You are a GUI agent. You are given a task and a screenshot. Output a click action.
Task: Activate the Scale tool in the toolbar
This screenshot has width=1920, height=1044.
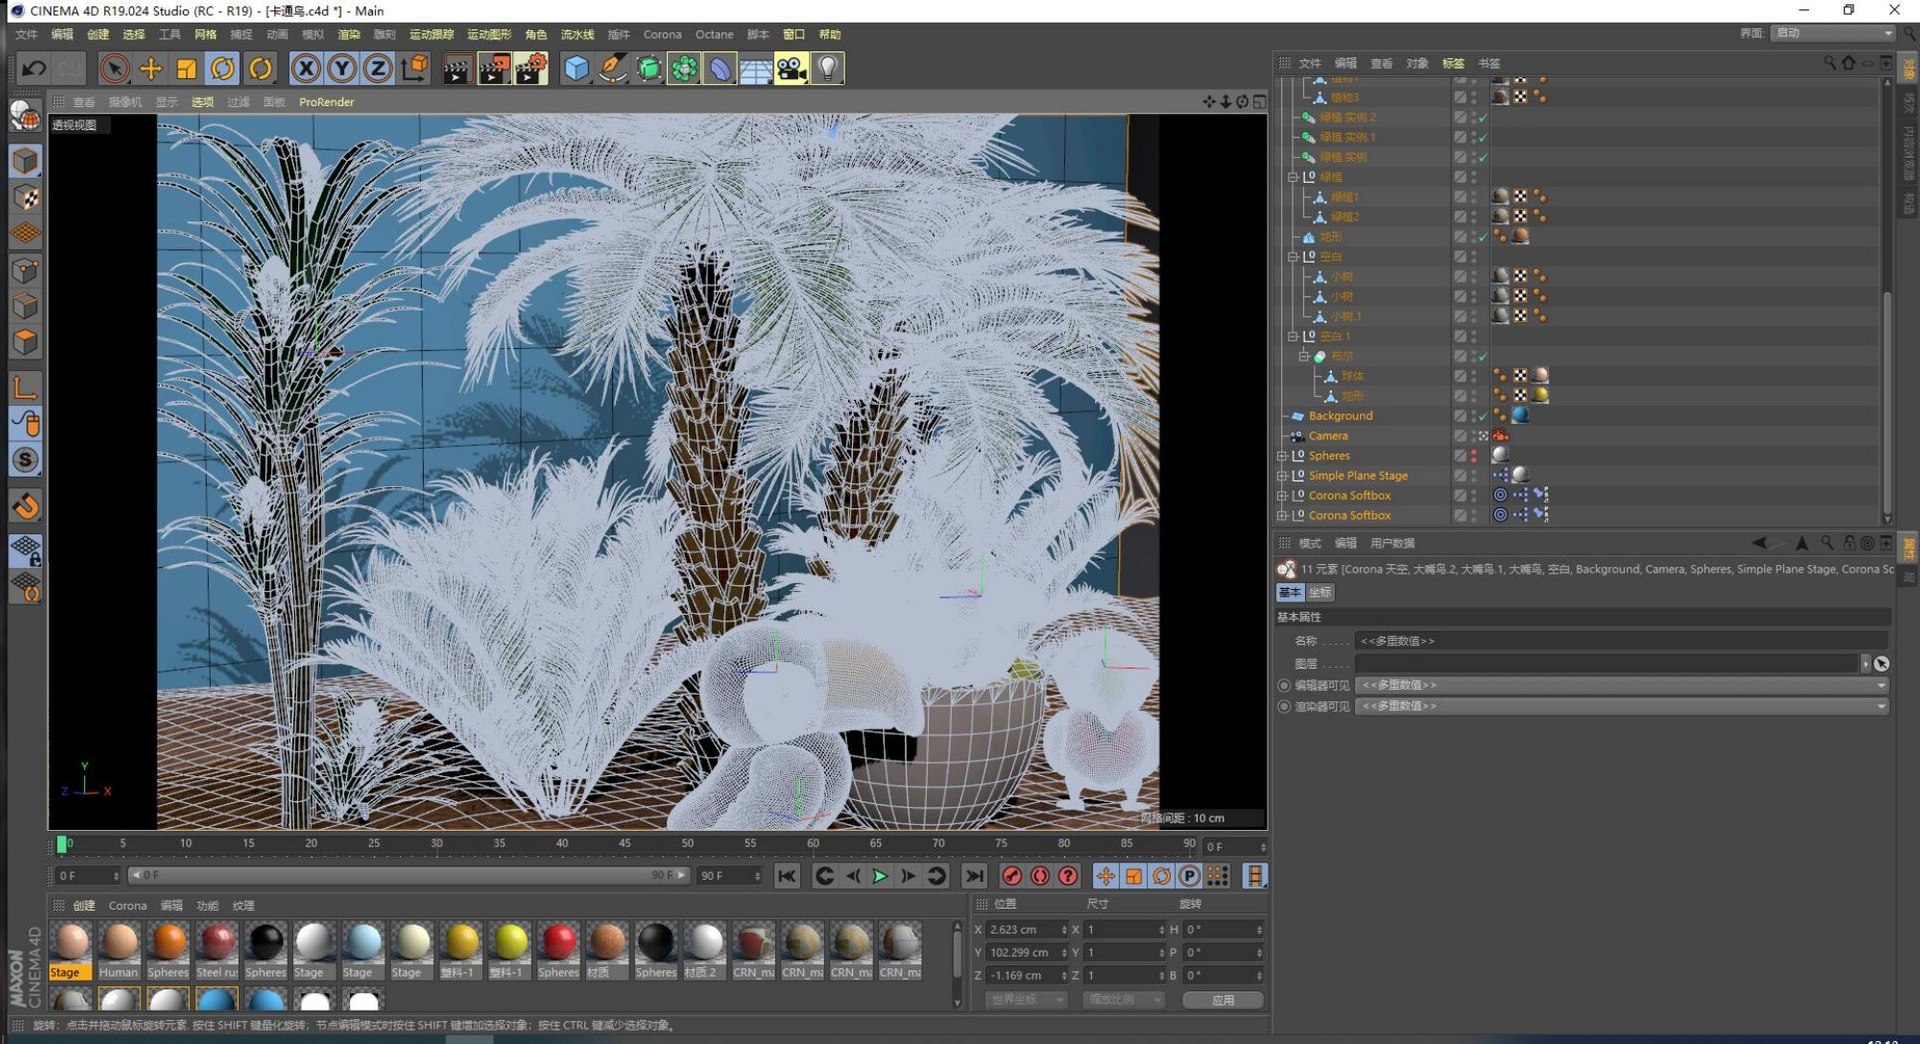point(187,68)
